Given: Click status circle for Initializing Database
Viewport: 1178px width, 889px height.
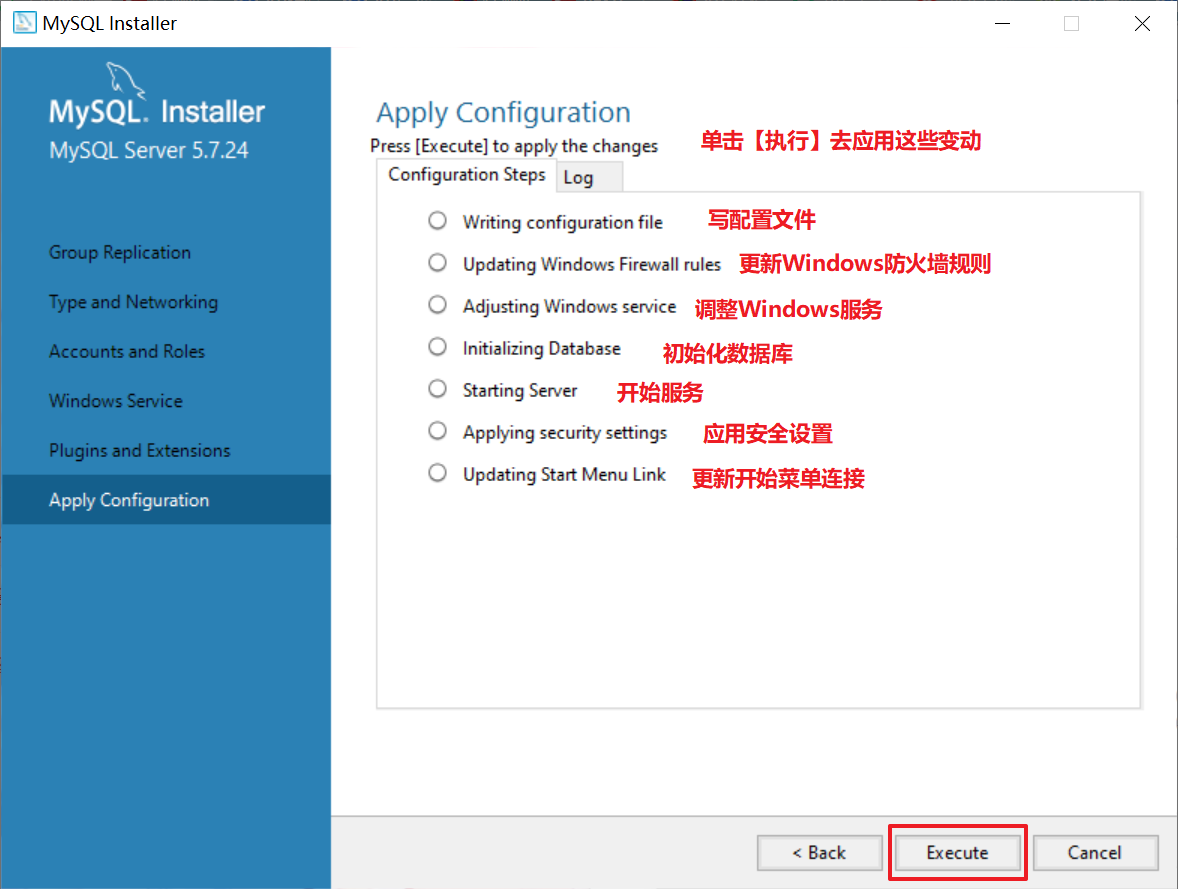Looking at the screenshot, I should click(437, 346).
